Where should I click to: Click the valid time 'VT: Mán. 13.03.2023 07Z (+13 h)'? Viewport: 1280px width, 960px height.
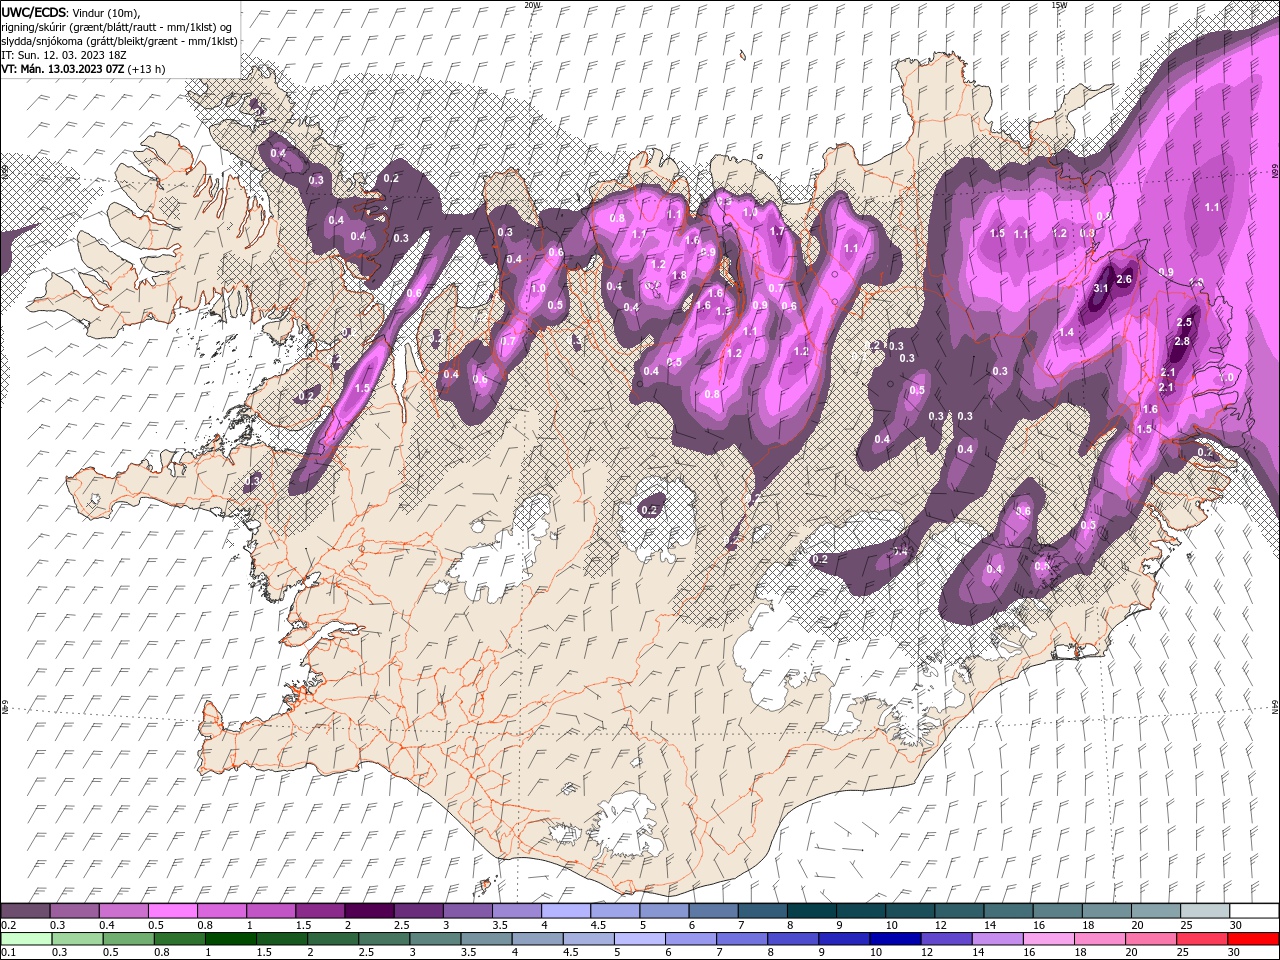pos(83,69)
